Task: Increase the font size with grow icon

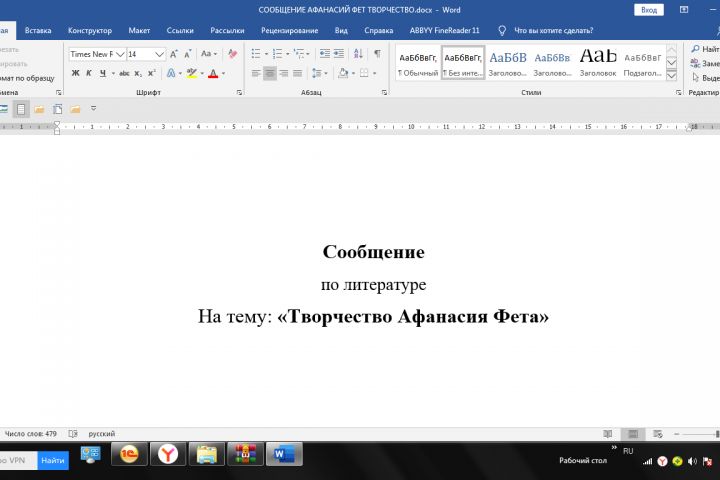Action: tap(174, 54)
